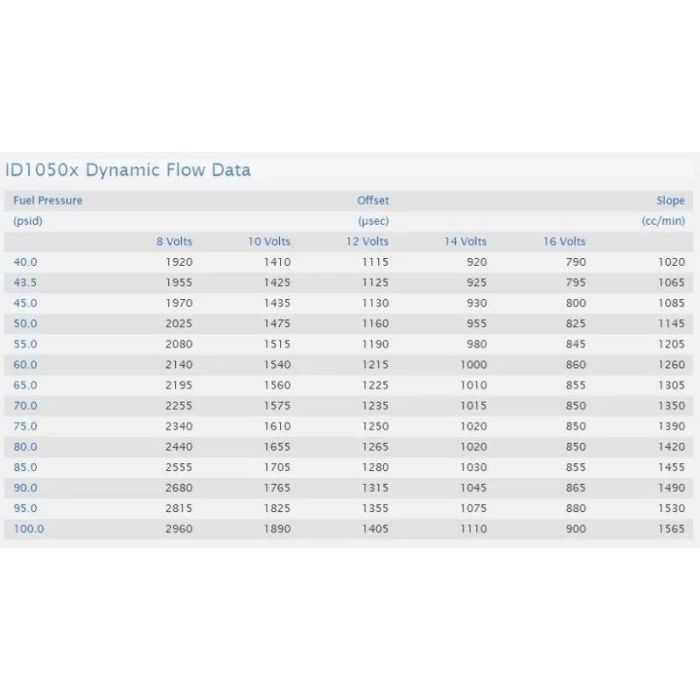Click the ID1050x Dynamic Flow Data title
This screenshot has height=700, width=700.
coord(128,170)
